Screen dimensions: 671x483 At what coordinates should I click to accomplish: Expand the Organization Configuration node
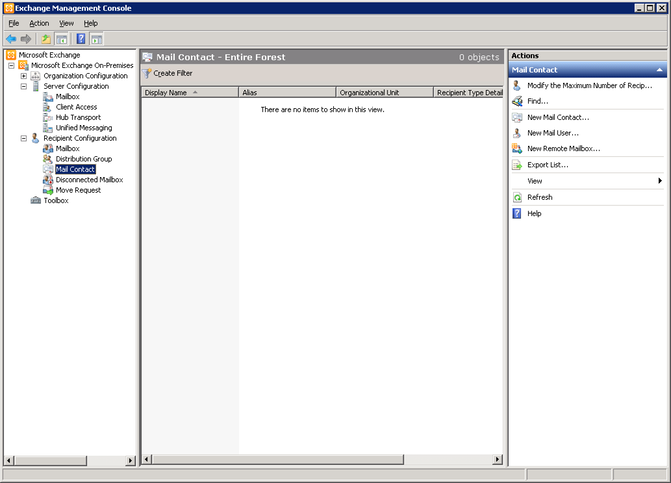point(24,76)
